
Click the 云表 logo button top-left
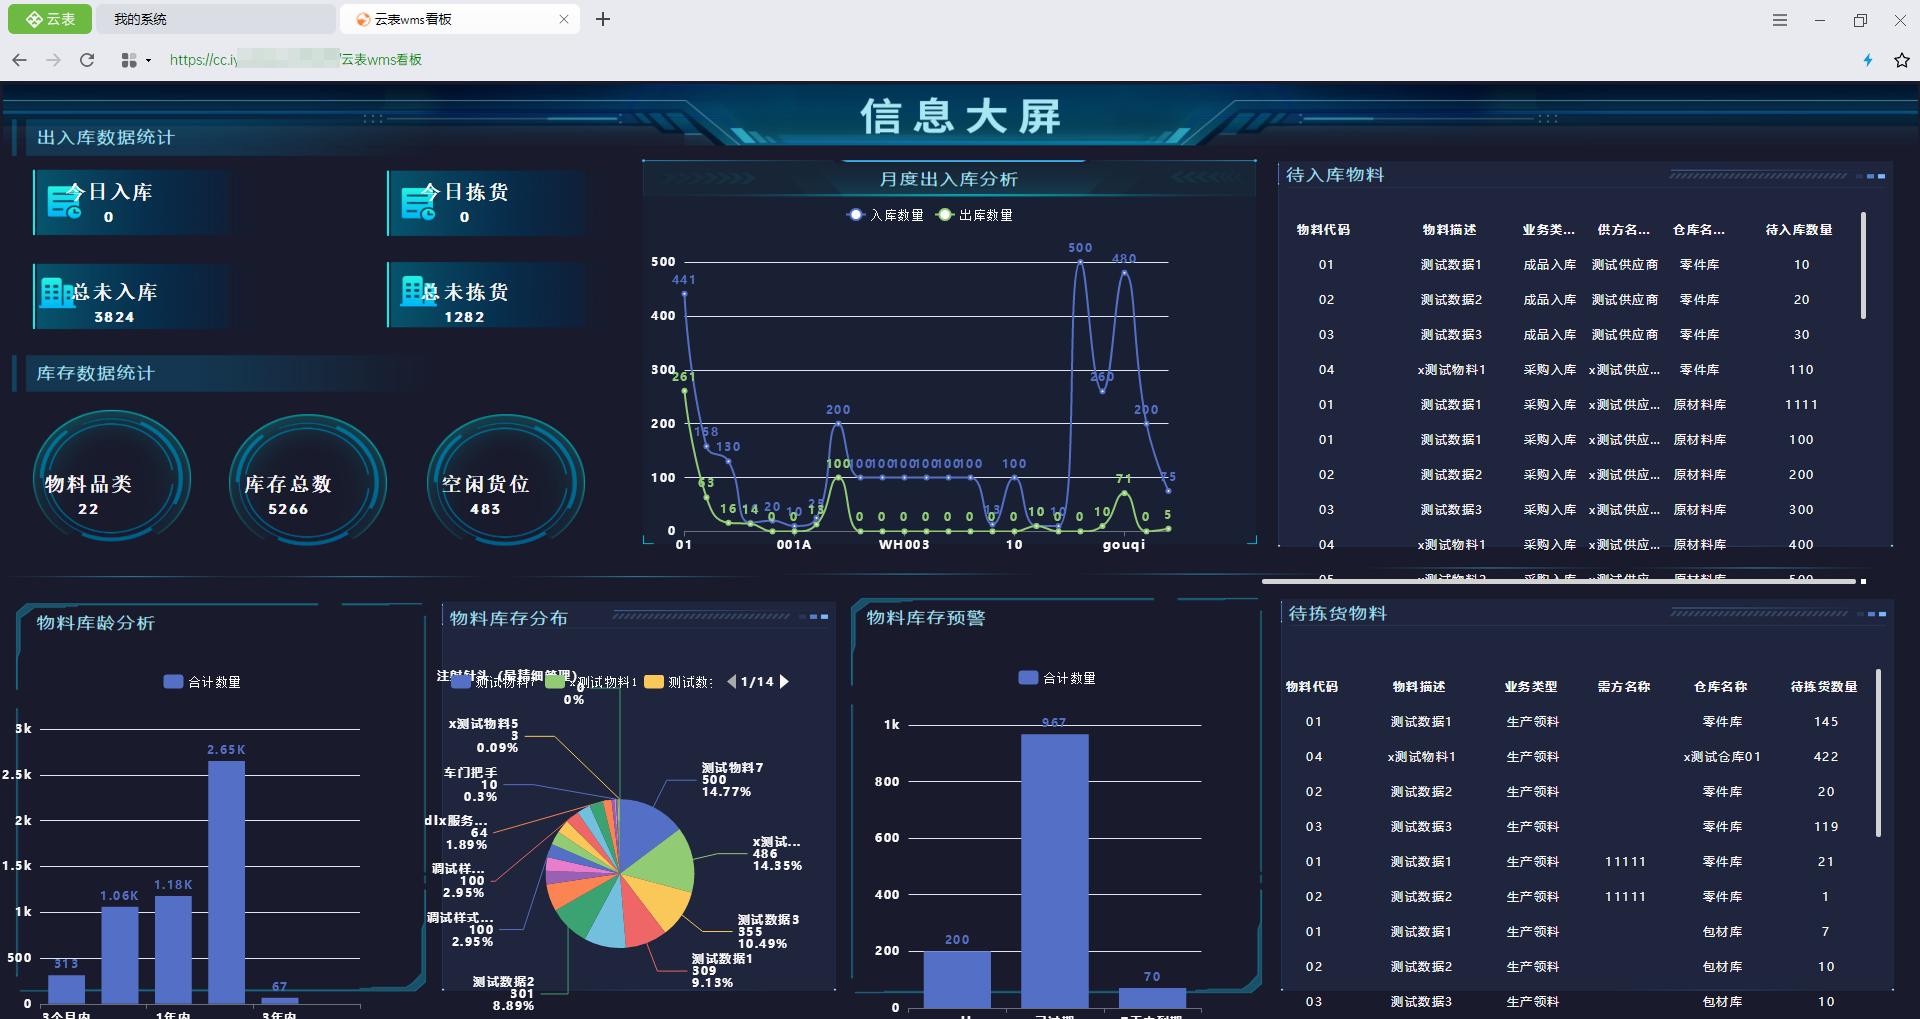tap(49, 18)
